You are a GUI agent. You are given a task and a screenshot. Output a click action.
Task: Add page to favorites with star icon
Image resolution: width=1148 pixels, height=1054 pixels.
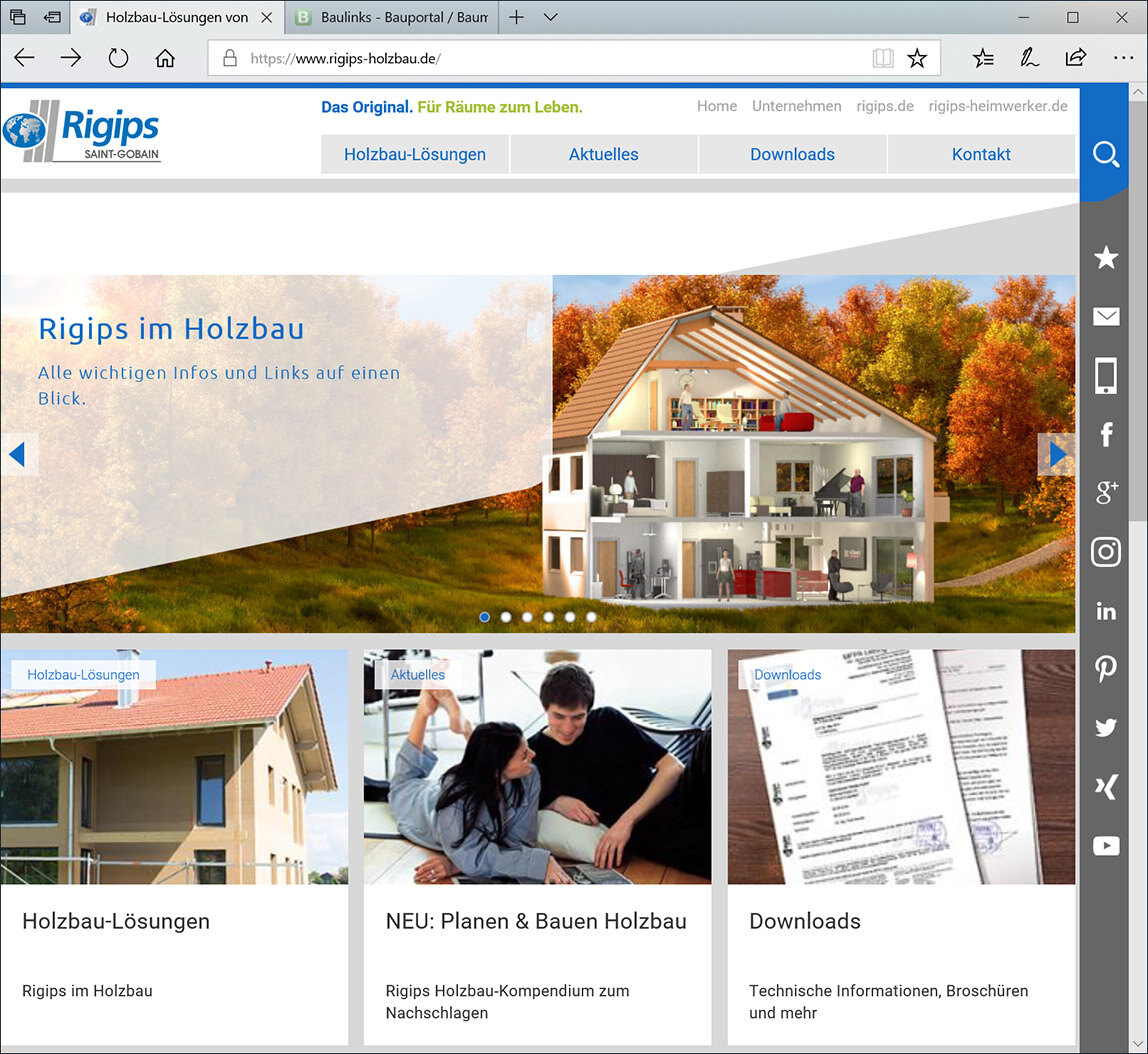[917, 58]
